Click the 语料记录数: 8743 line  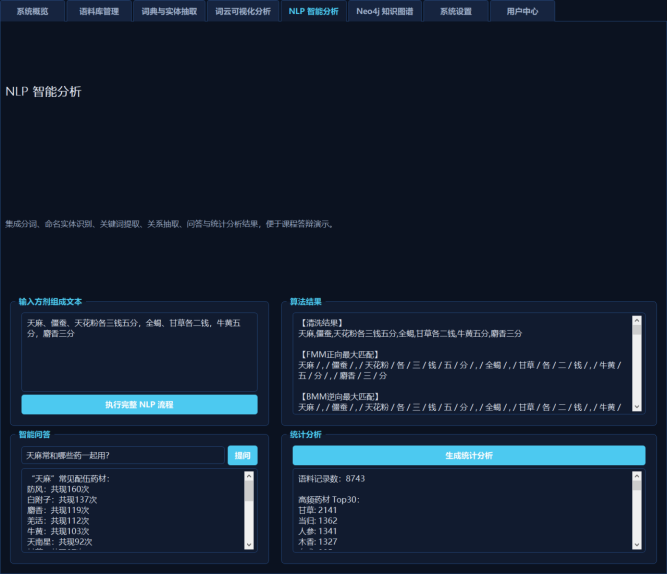(x=331, y=478)
